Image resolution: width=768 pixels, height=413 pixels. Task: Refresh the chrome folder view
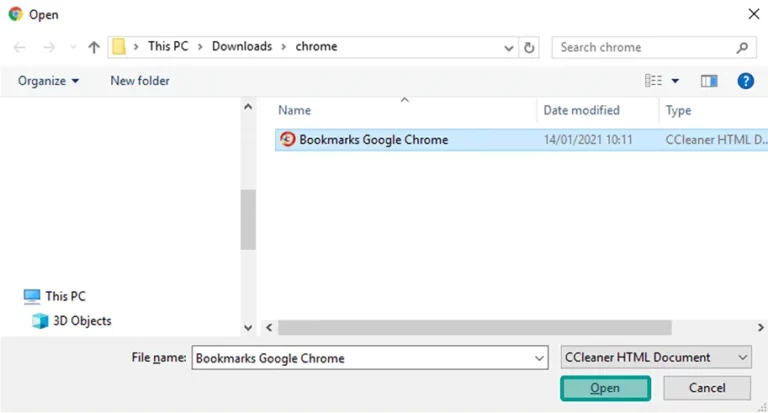coord(529,48)
